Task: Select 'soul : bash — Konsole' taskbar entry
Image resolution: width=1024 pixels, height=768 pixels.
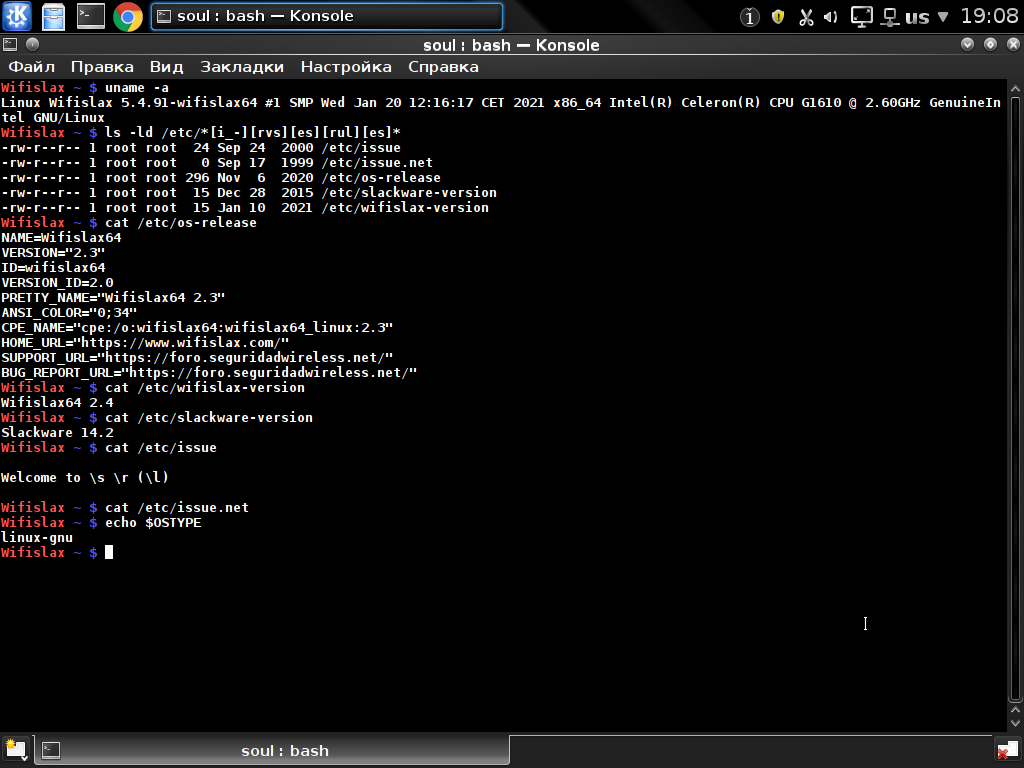Action: 327,16
